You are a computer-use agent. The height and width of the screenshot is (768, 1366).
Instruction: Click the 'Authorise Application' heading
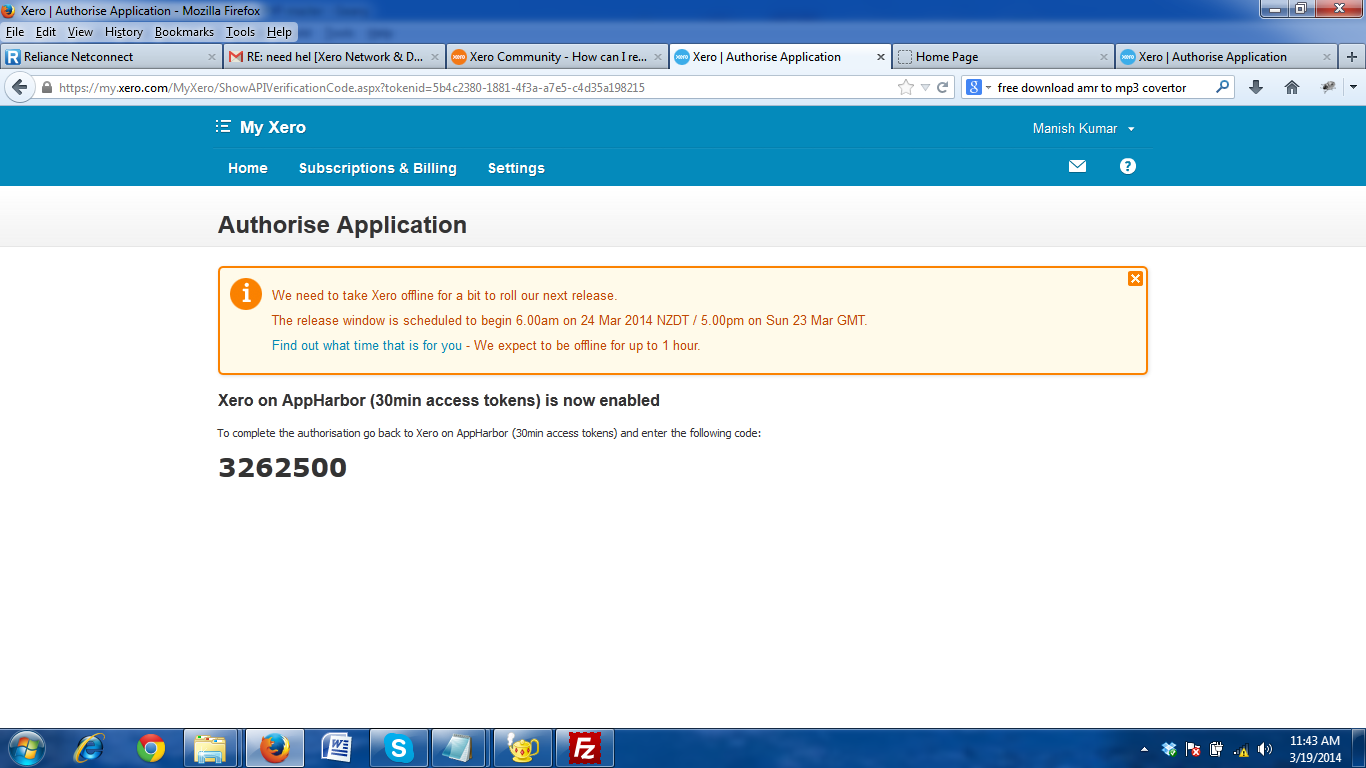click(x=342, y=225)
